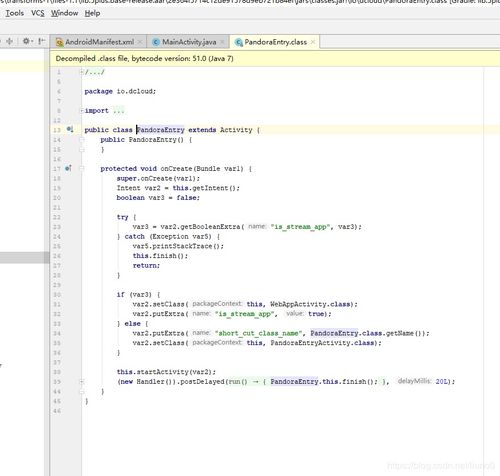Click the MainActivity.java class icon
The image size is (500, 476).
click(x=156, y=42)
